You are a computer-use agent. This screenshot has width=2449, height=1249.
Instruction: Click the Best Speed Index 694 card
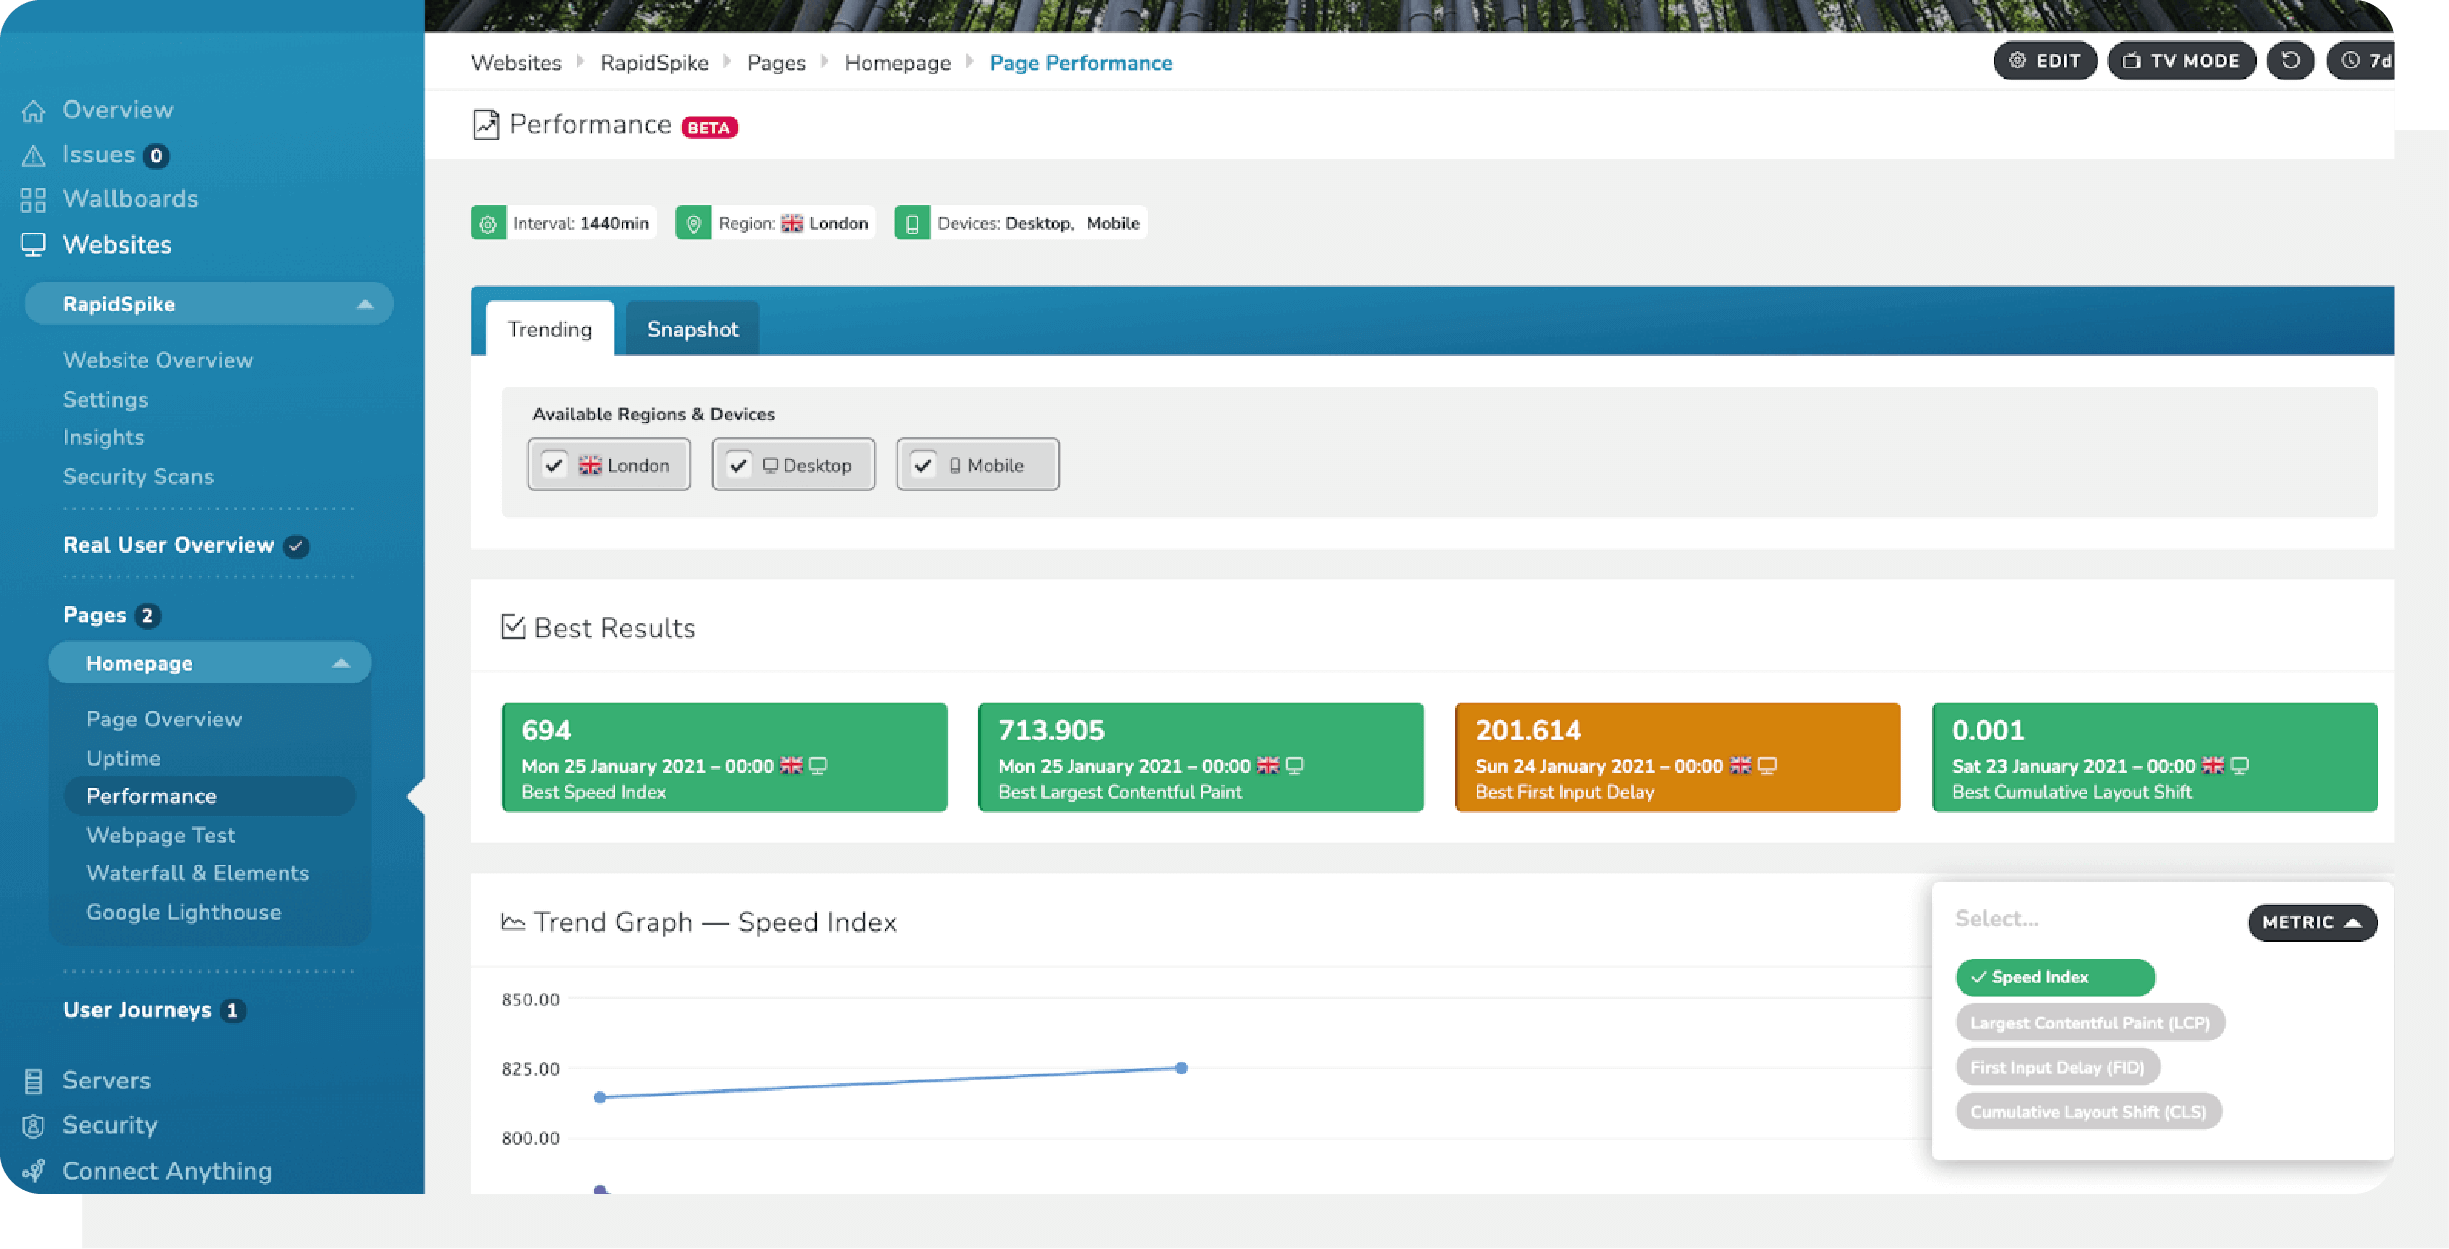coord(724,758)
